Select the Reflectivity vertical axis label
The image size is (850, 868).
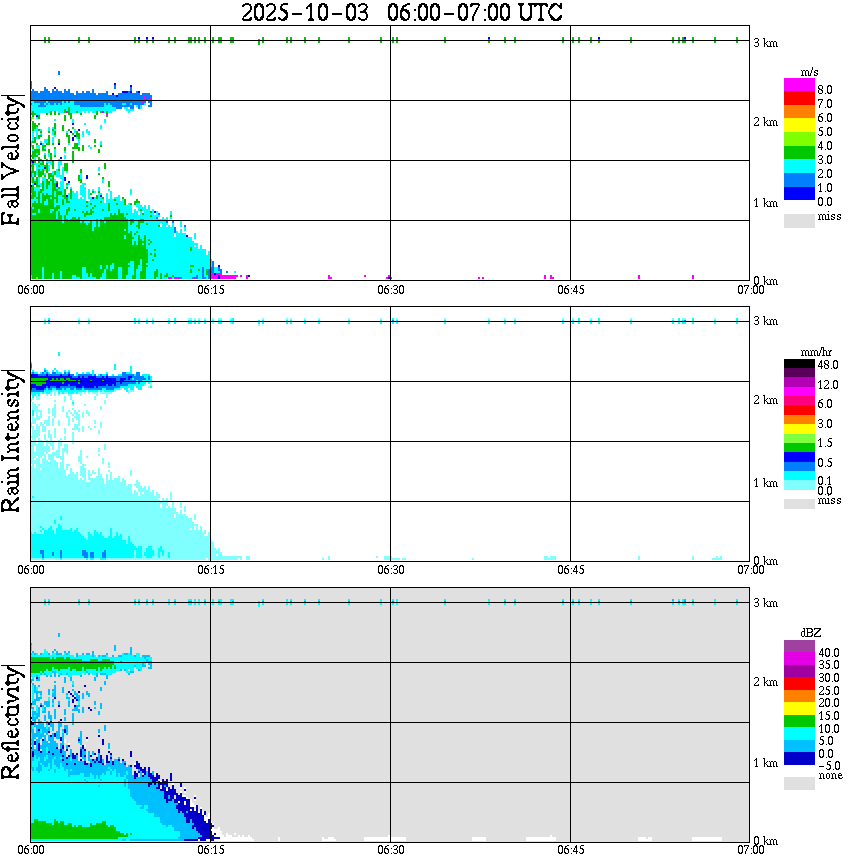pyautogui.click(x=12, y=722)
